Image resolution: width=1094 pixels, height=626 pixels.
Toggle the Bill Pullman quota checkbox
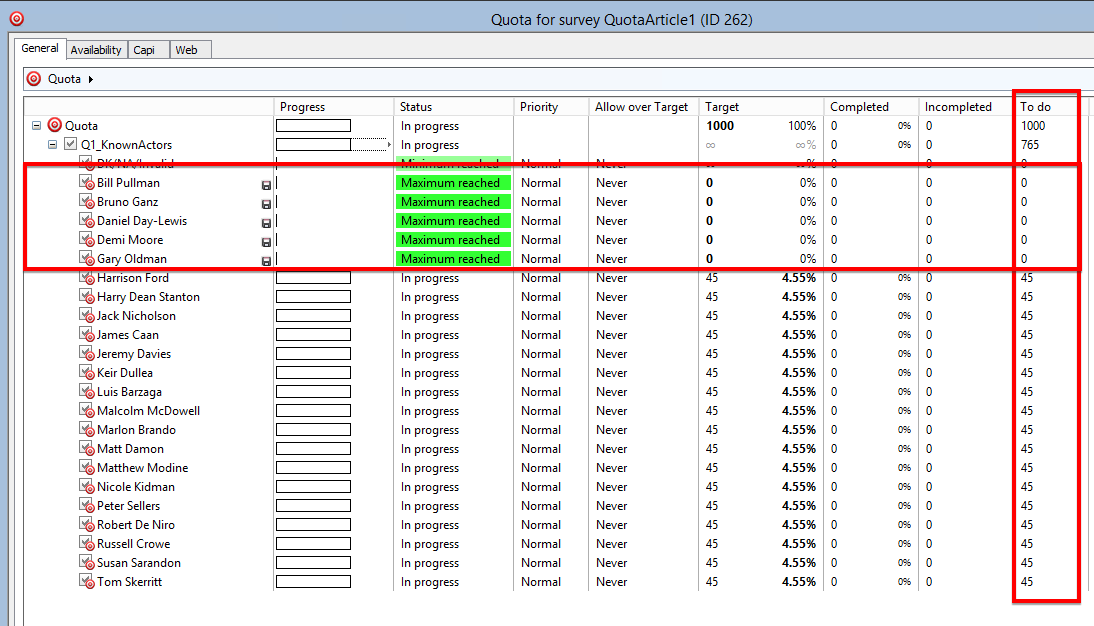click(x=85, y=181)
